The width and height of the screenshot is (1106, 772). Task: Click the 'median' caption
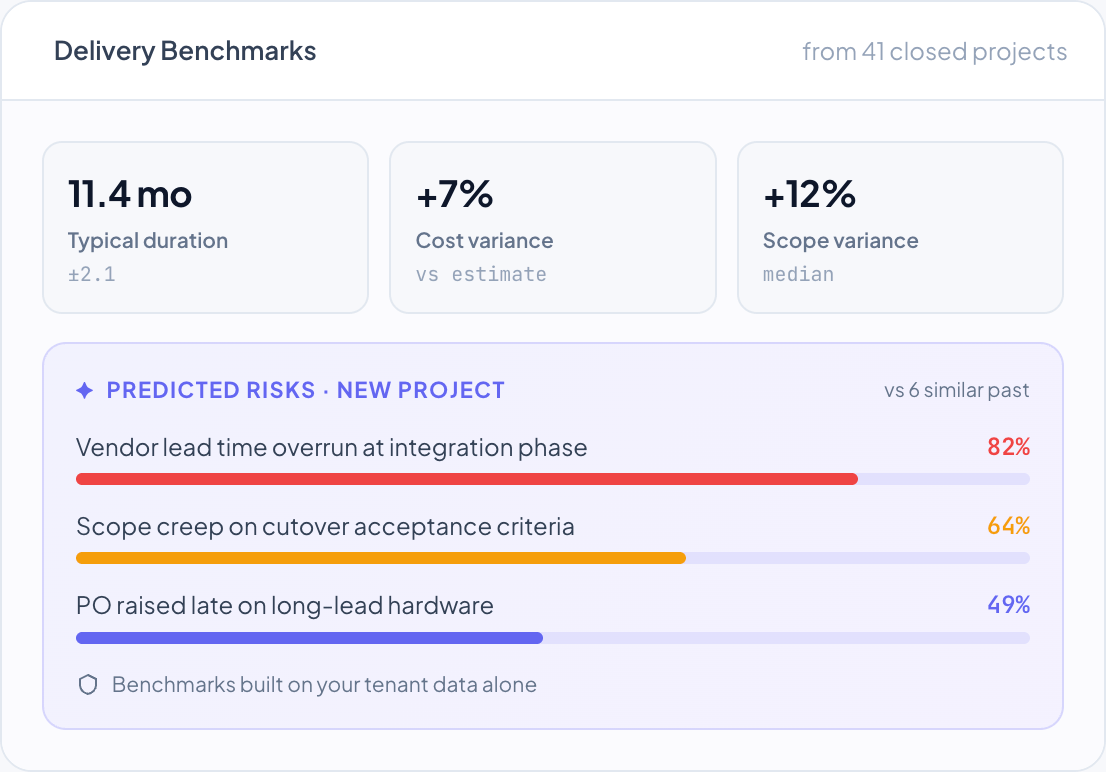point(798,274)
